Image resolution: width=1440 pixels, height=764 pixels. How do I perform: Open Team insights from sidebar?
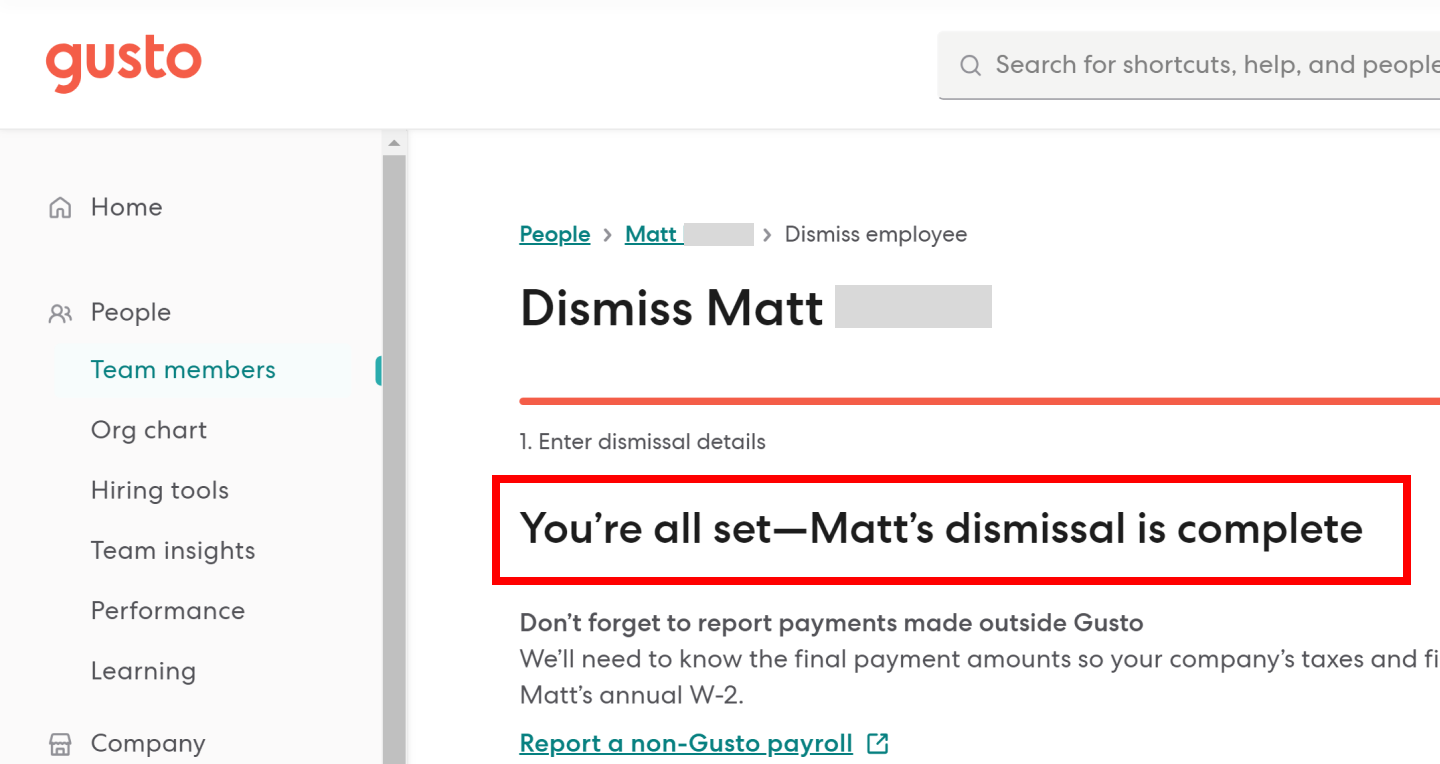tap(173, 550)
